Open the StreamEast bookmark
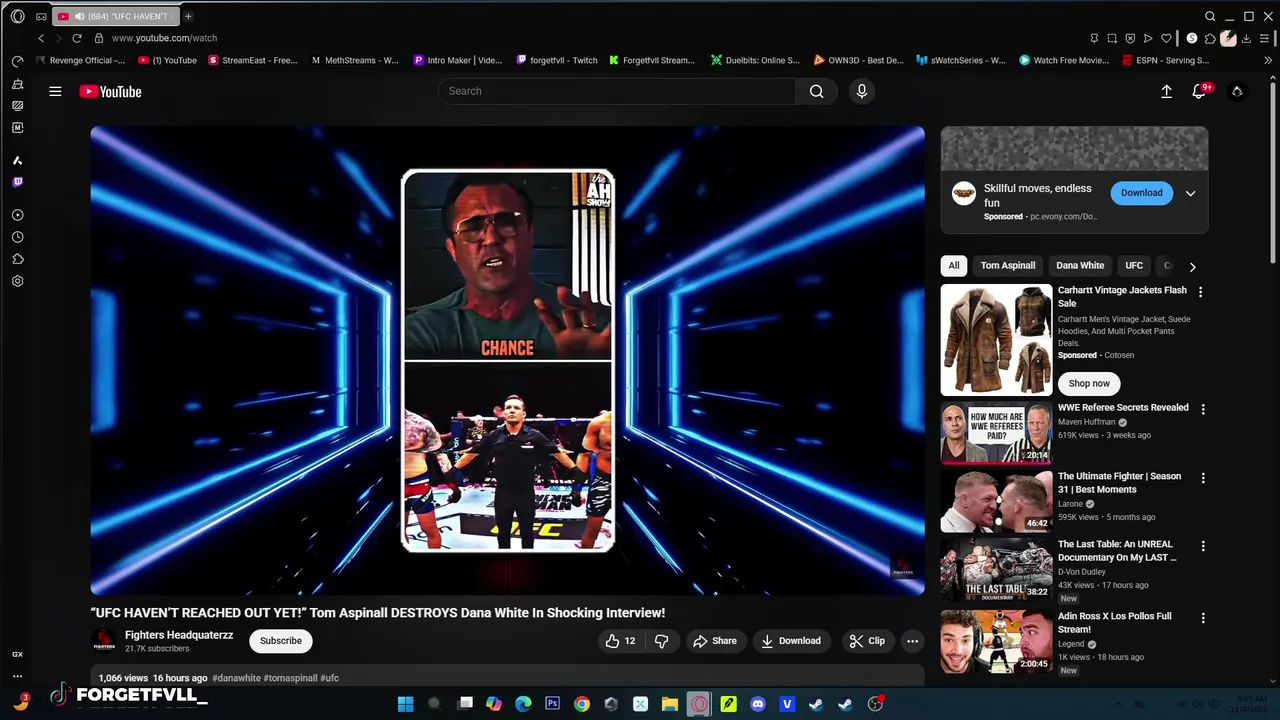Screen dimensions: 1280x720 pos(252,60)
